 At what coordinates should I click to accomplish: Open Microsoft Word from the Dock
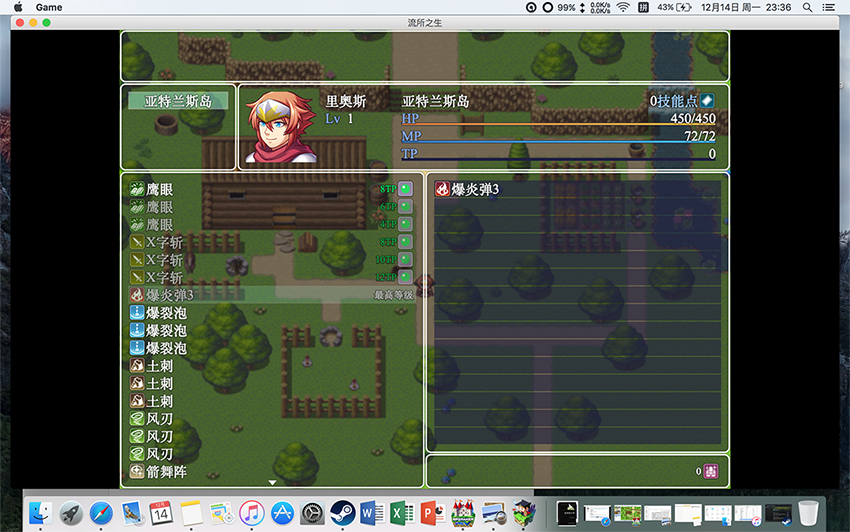[372, 512]
